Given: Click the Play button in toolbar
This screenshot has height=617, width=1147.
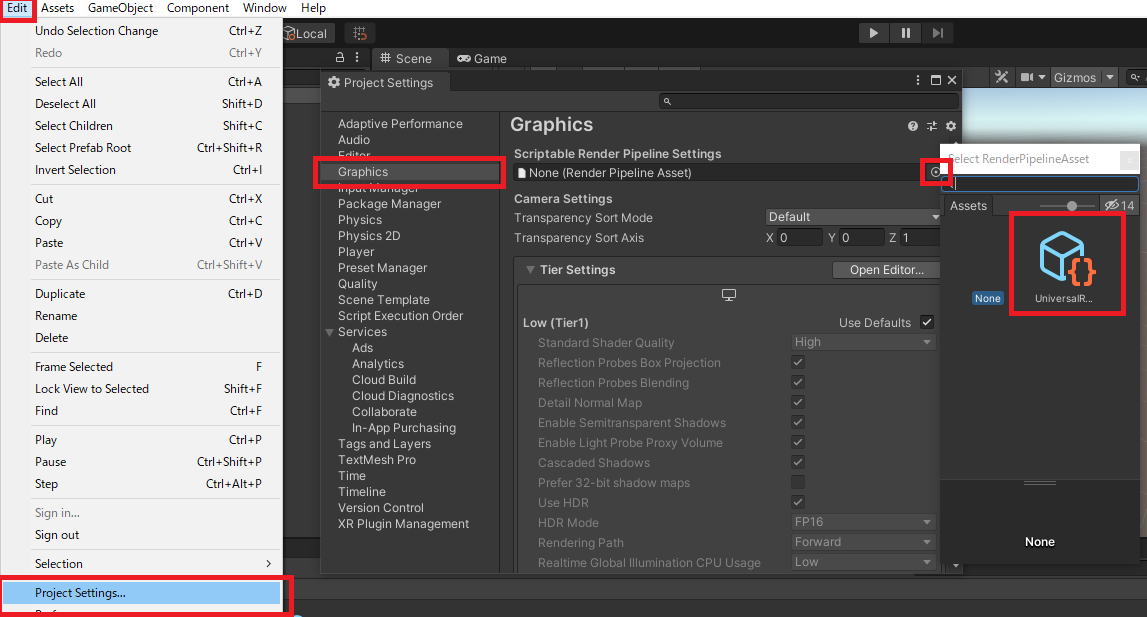Looking at the screenshot, I should point(873,33).
